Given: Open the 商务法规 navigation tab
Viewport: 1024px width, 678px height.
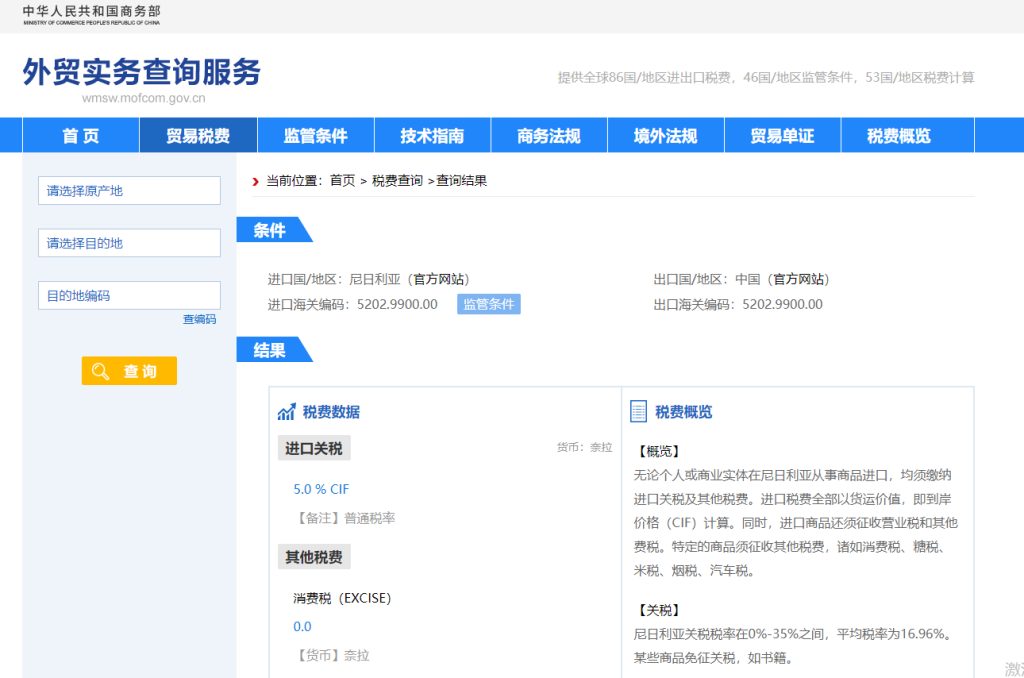Looking at the screenshot, I should click(x=549, y=136).
